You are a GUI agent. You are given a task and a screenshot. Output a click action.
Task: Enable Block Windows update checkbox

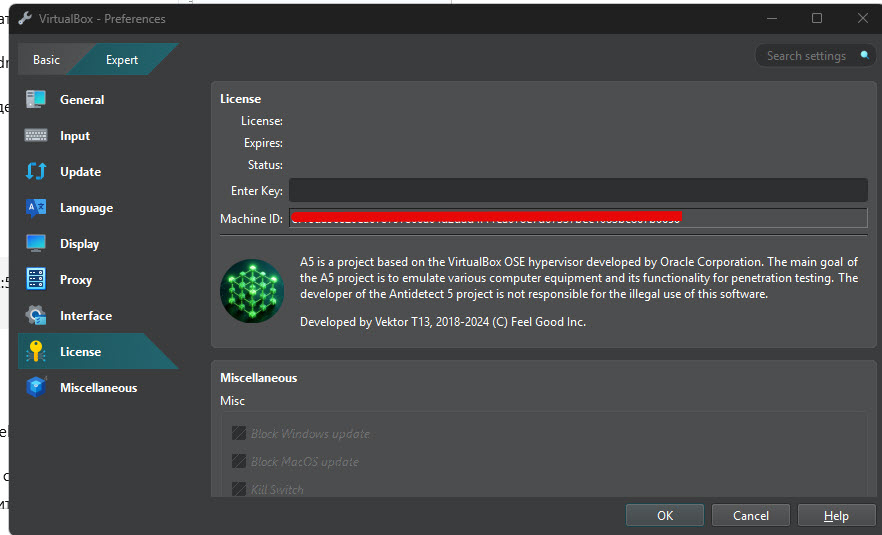tap(239, 434)
